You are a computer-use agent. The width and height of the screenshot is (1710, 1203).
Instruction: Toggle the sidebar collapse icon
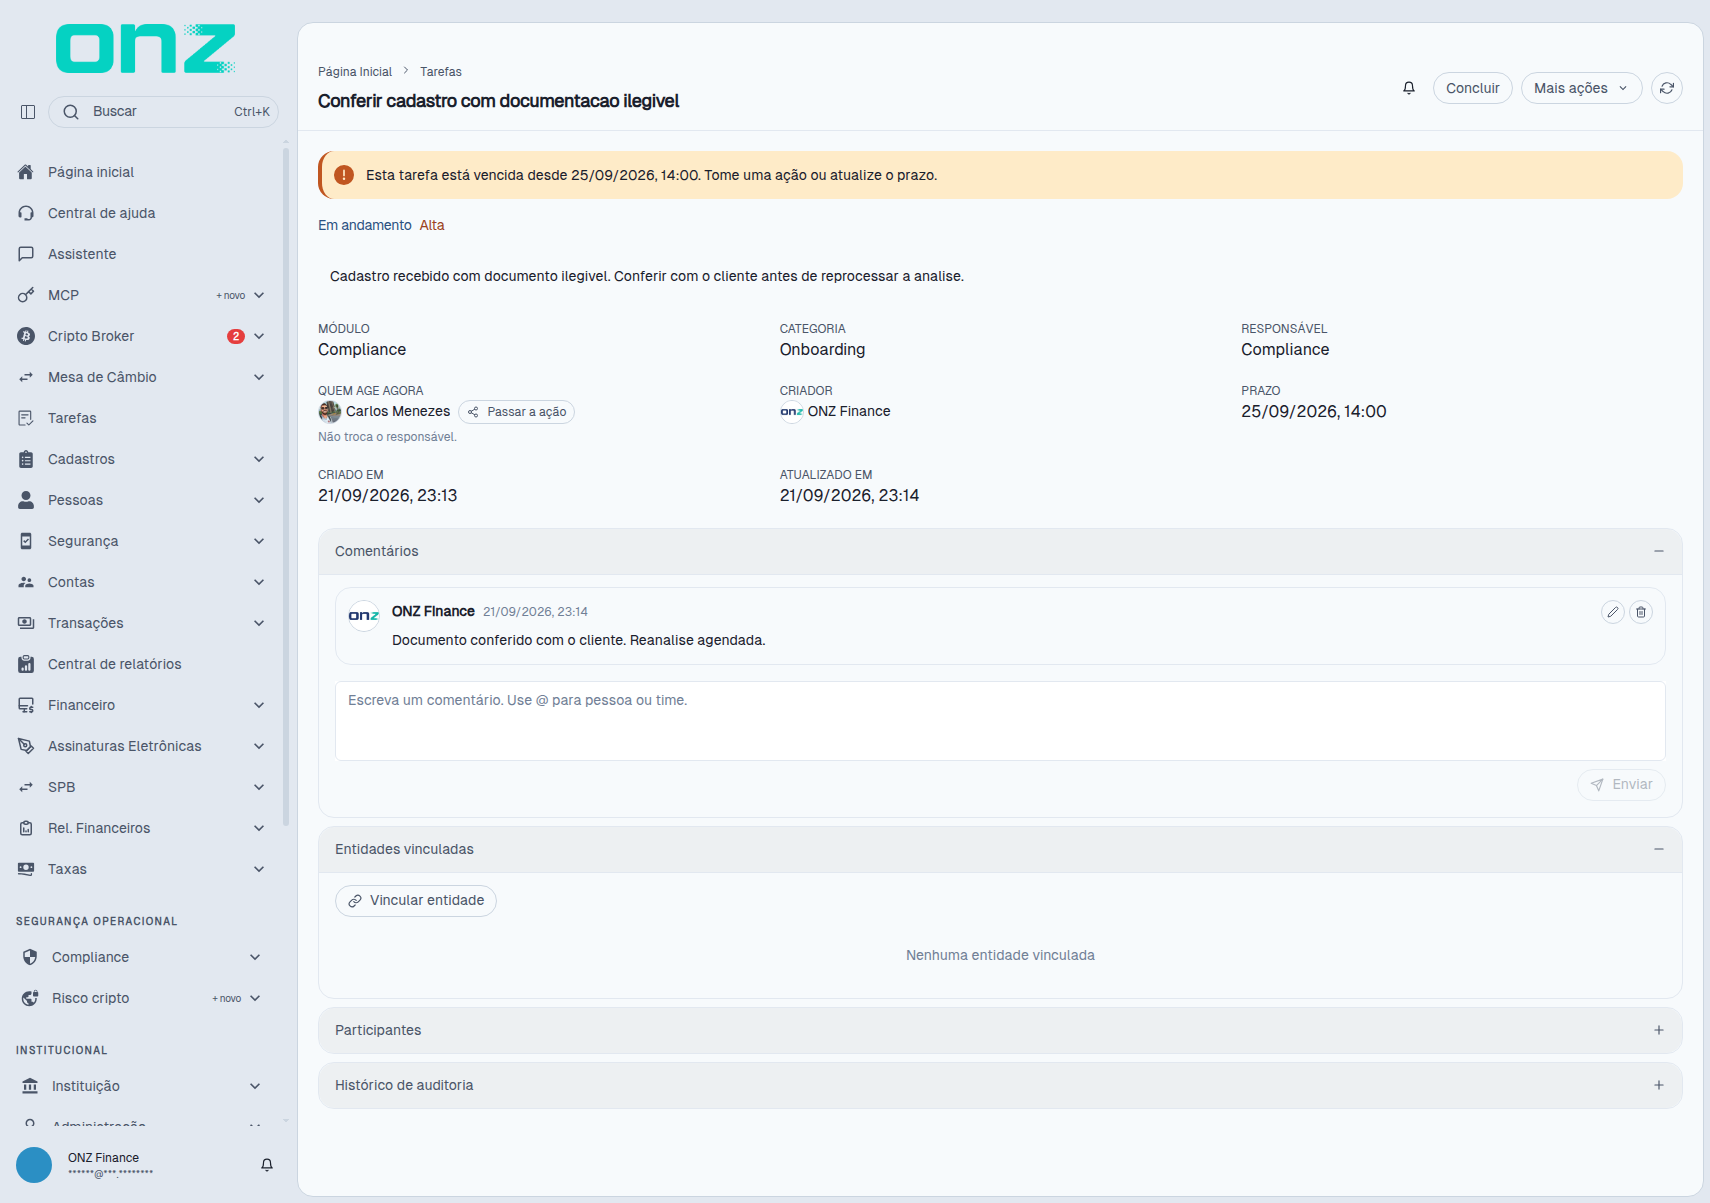coord(28,112)
